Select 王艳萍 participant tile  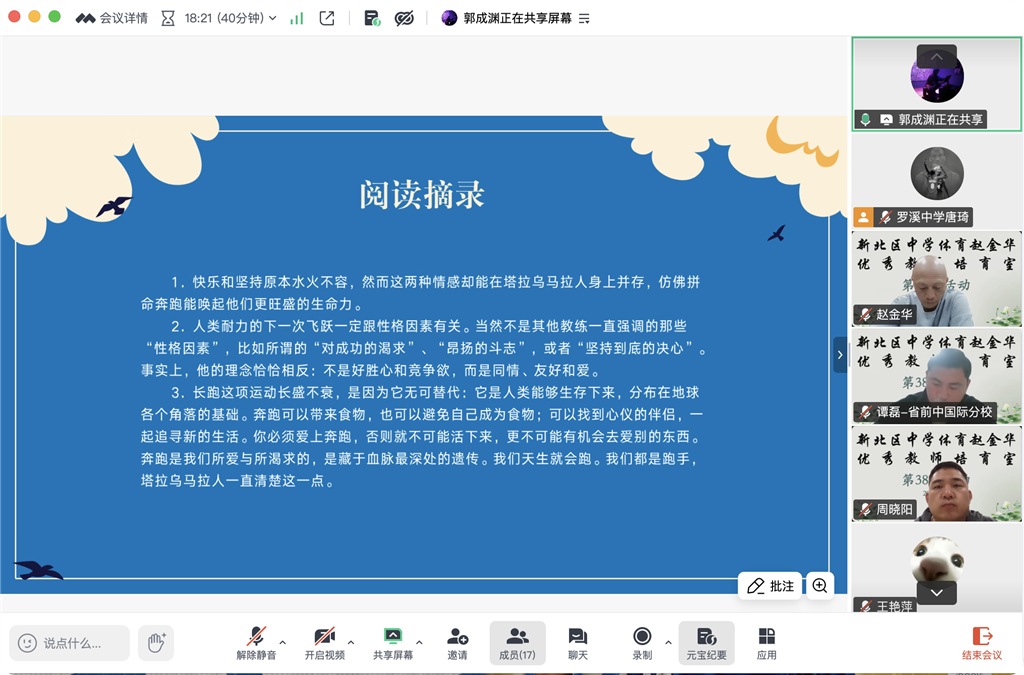click(936, 569)
